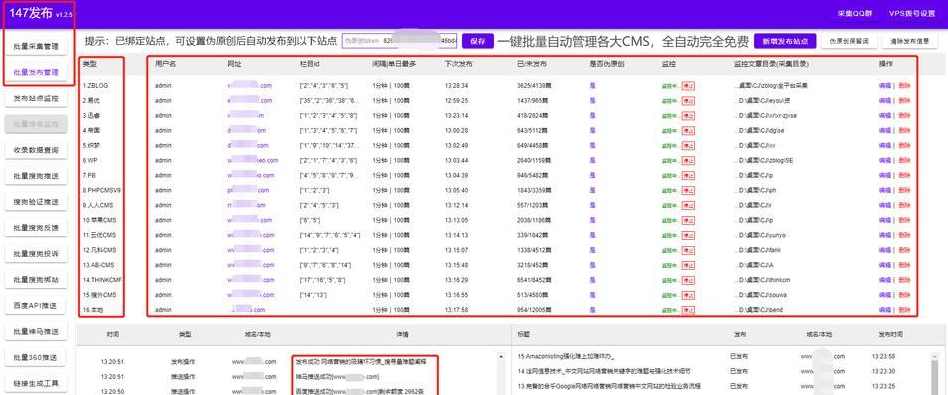Open 批量搜狗绑站 sidebar item
This screenshot has height=395, width=948.
[36, 280]
